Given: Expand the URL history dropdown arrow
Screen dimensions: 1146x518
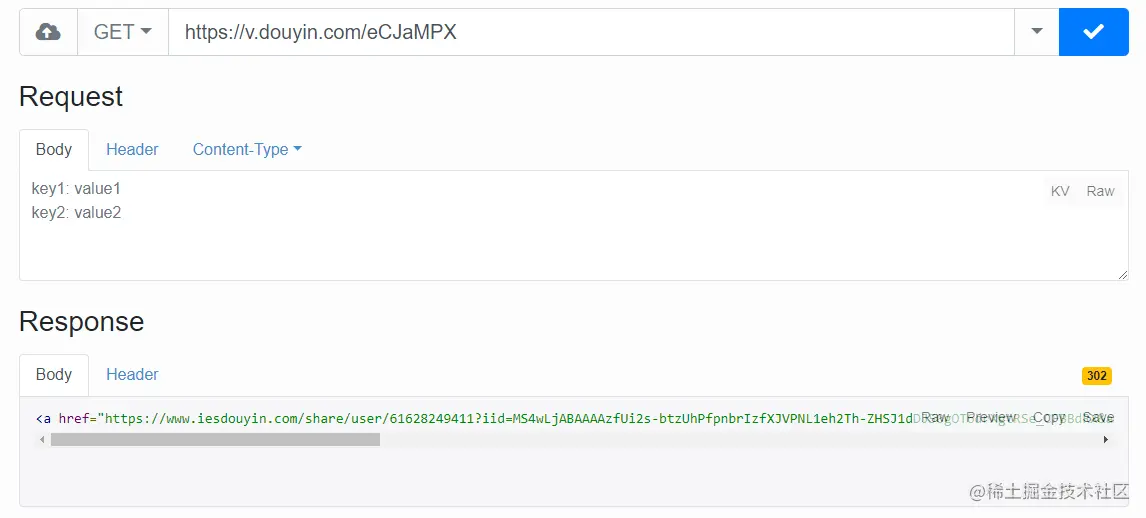Looking at the screenshot, I should (1036, 32).
